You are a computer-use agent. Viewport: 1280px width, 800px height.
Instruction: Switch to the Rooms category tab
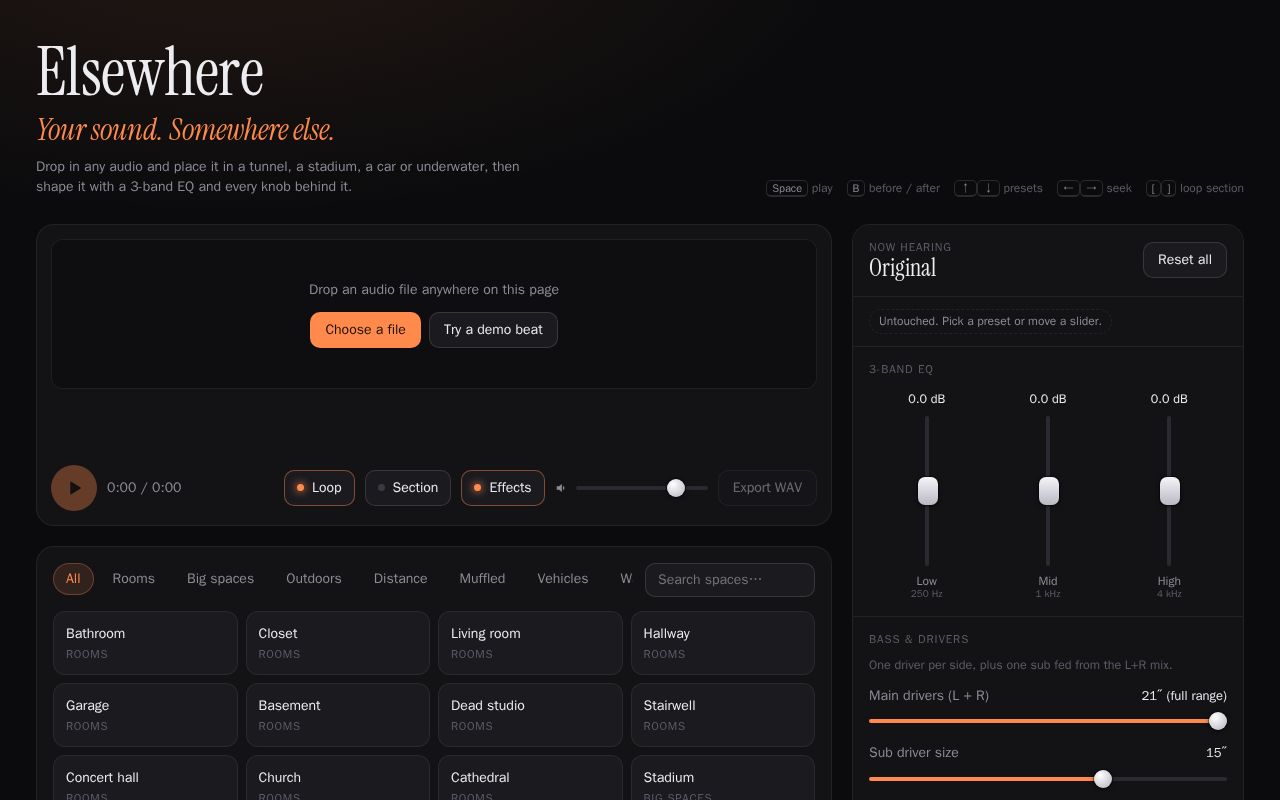[134, 579]
